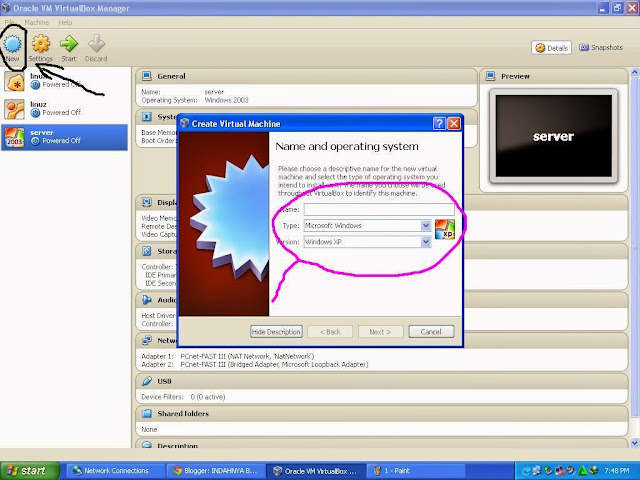This screenshot has width=640, height=480.
Task: Click into the Name input field
Action: (379, 209)
